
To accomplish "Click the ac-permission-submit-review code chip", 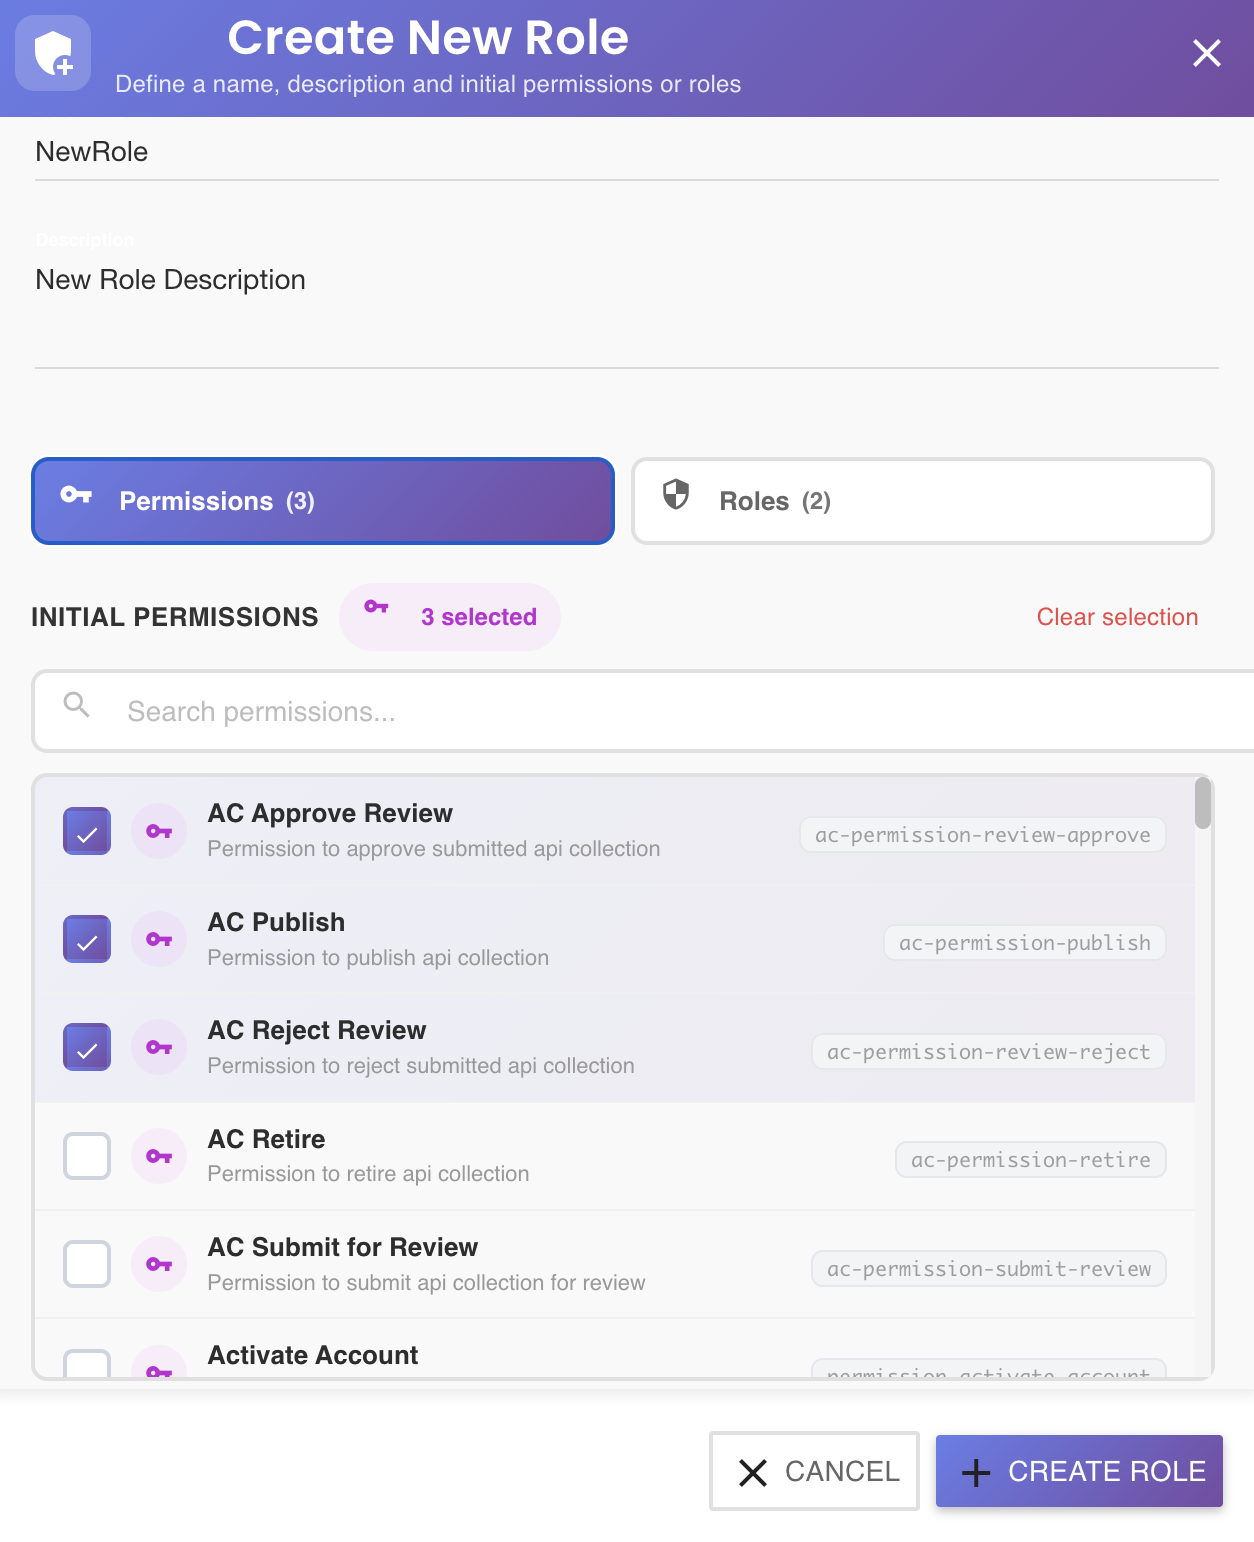I will coord(989,1269).
